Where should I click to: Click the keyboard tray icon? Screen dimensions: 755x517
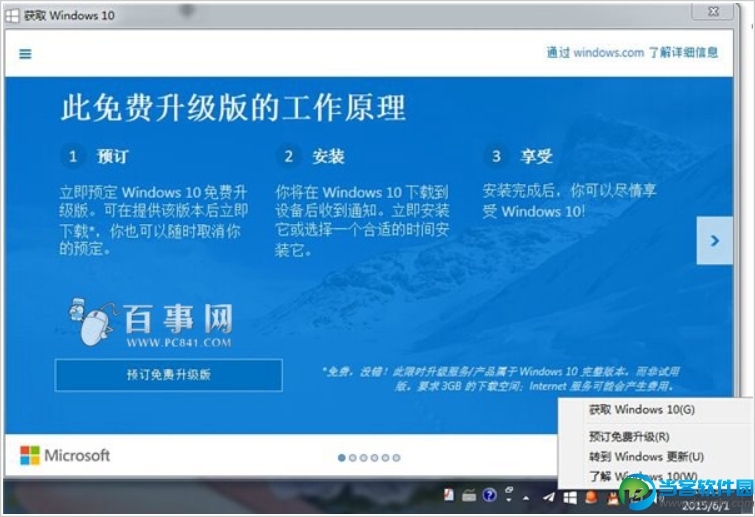coord(469,495)
